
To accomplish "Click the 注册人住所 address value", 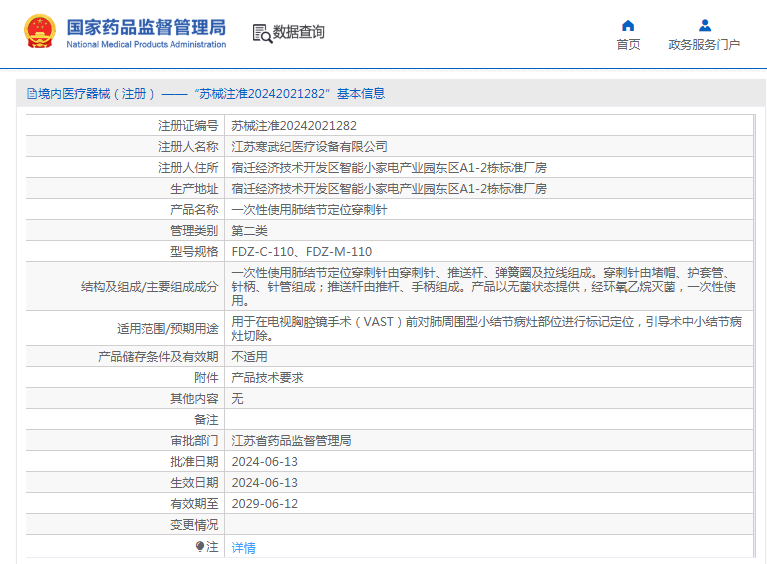I will (389, 168).
